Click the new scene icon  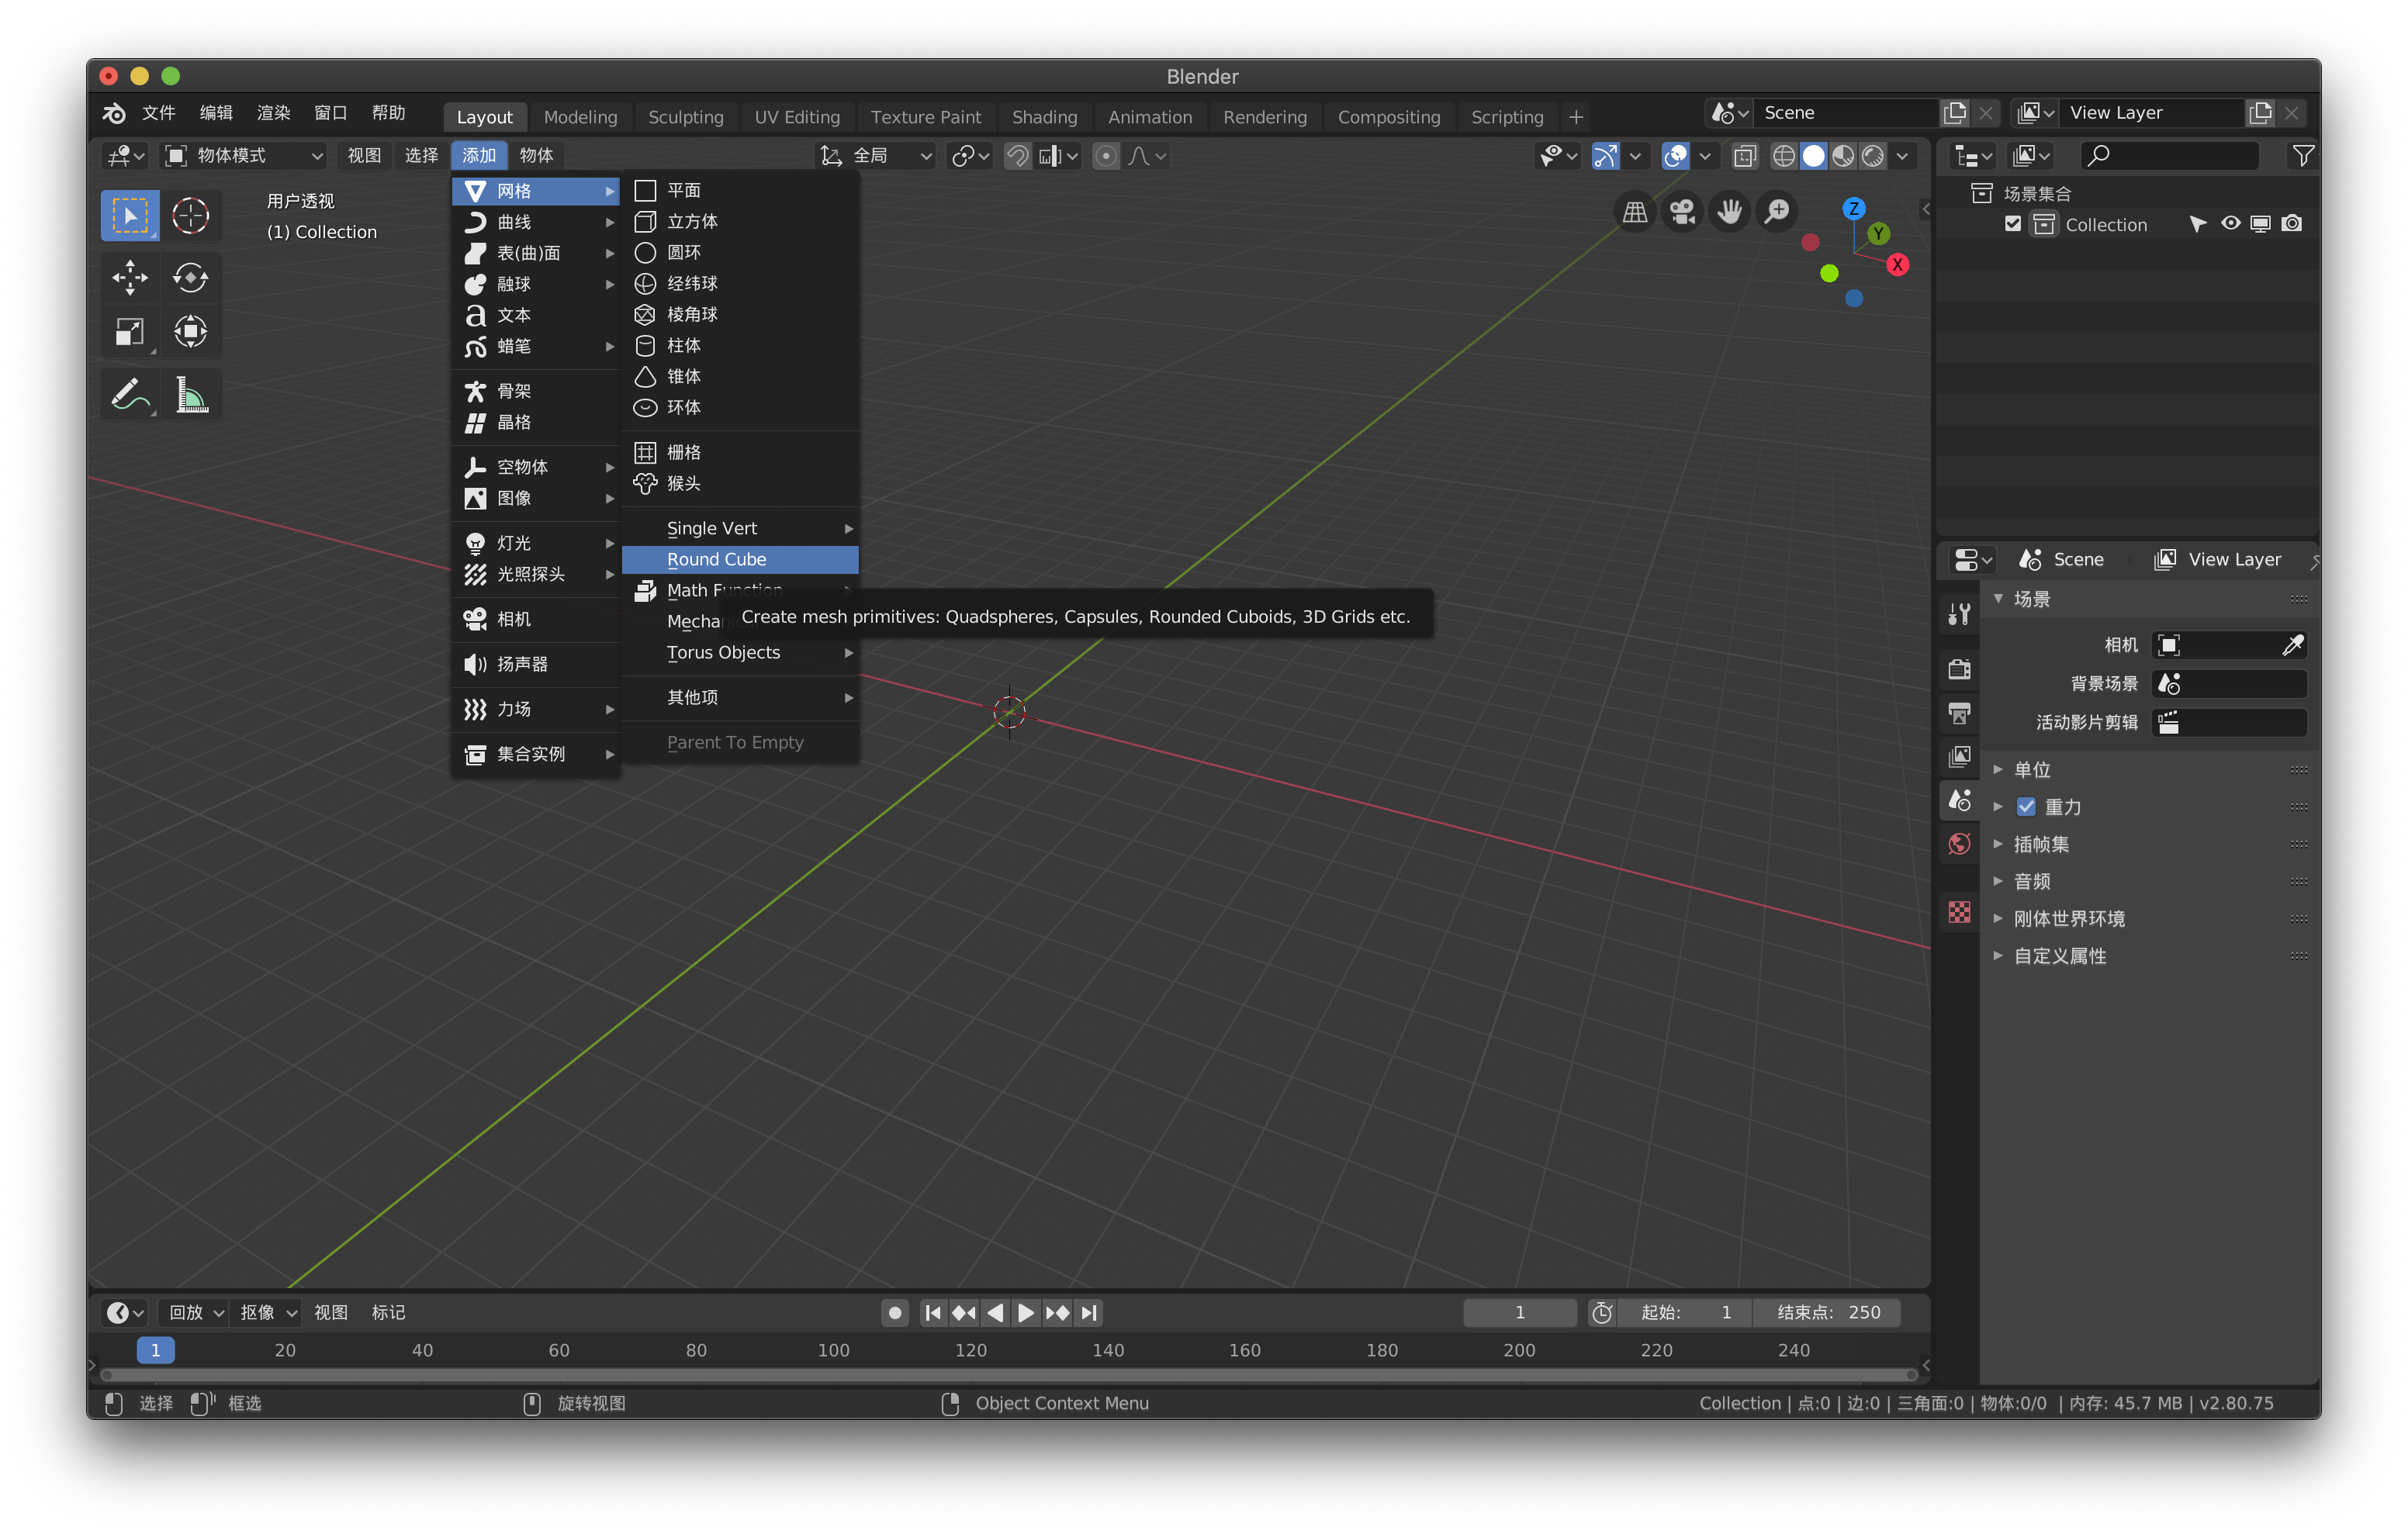point(1955,113)
